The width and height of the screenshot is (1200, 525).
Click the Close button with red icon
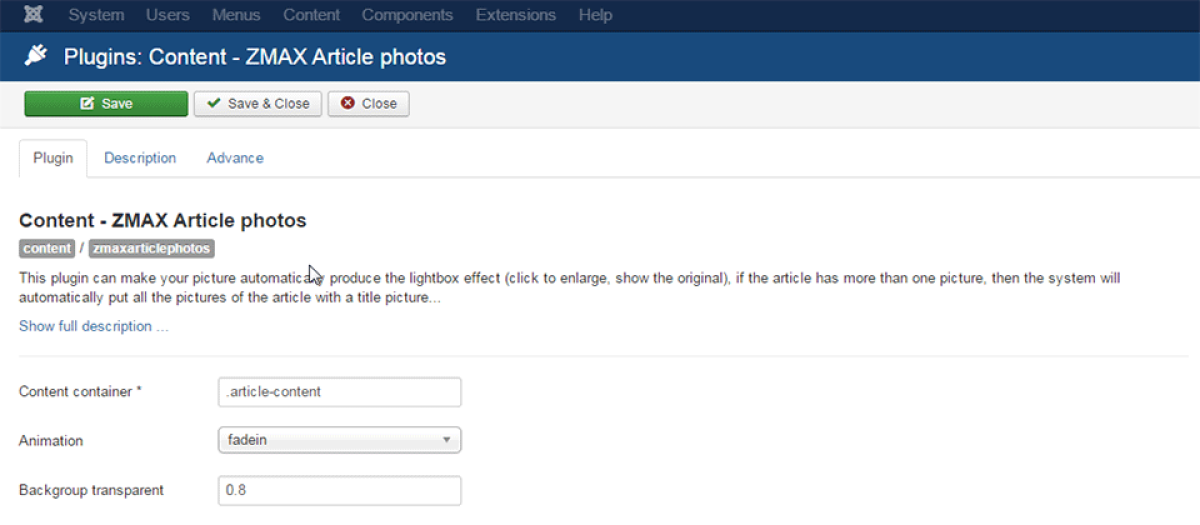click(369, 104)
